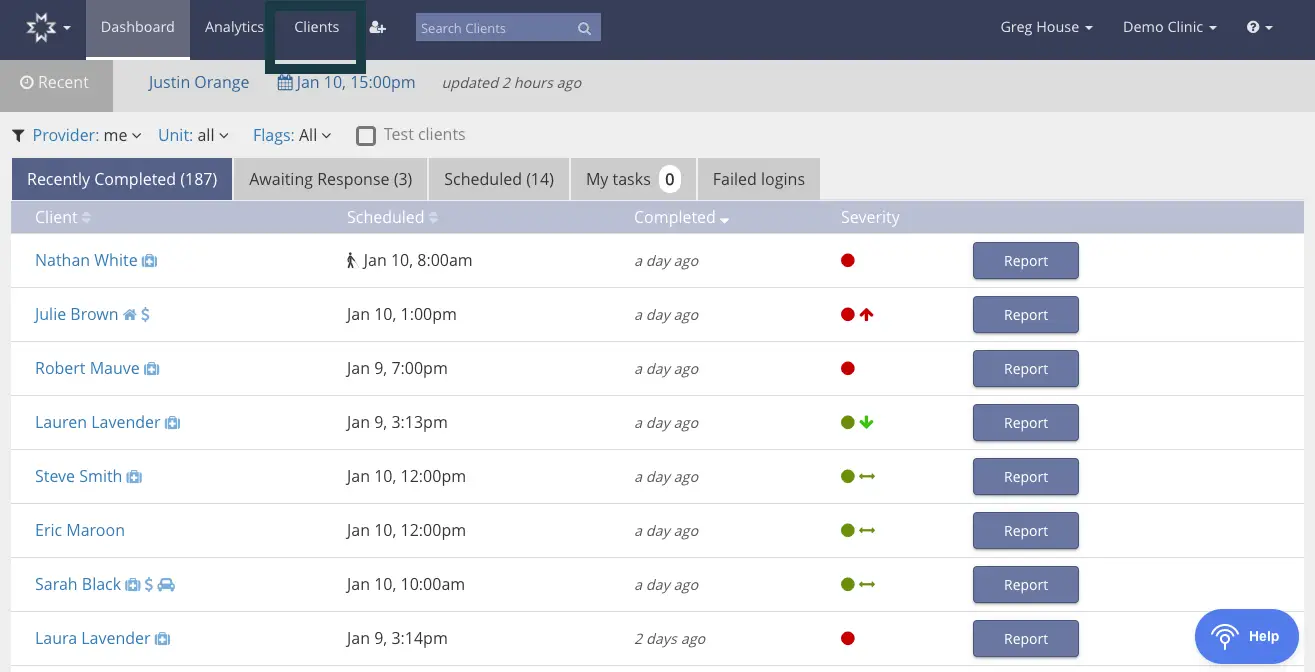Open the add new client icon
Viewport: 1315px width, 672px height.
pyautogui.click(x=378, y=29)
